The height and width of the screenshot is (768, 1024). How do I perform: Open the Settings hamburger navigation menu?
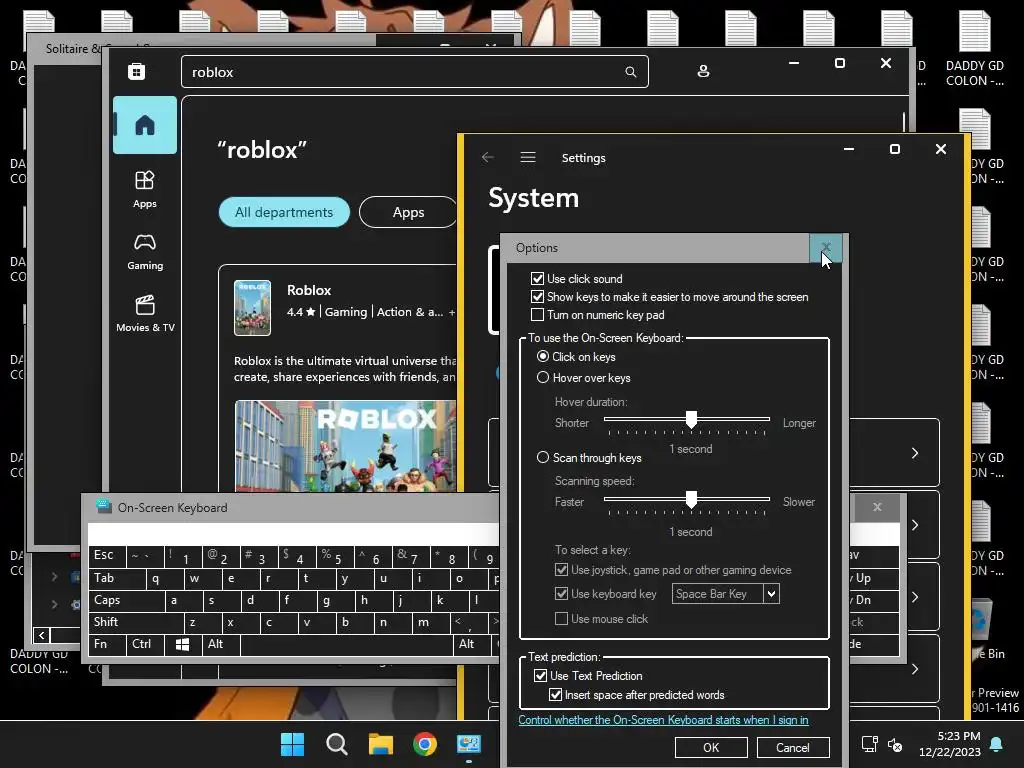pyautogui.click(x=528, y=157)
